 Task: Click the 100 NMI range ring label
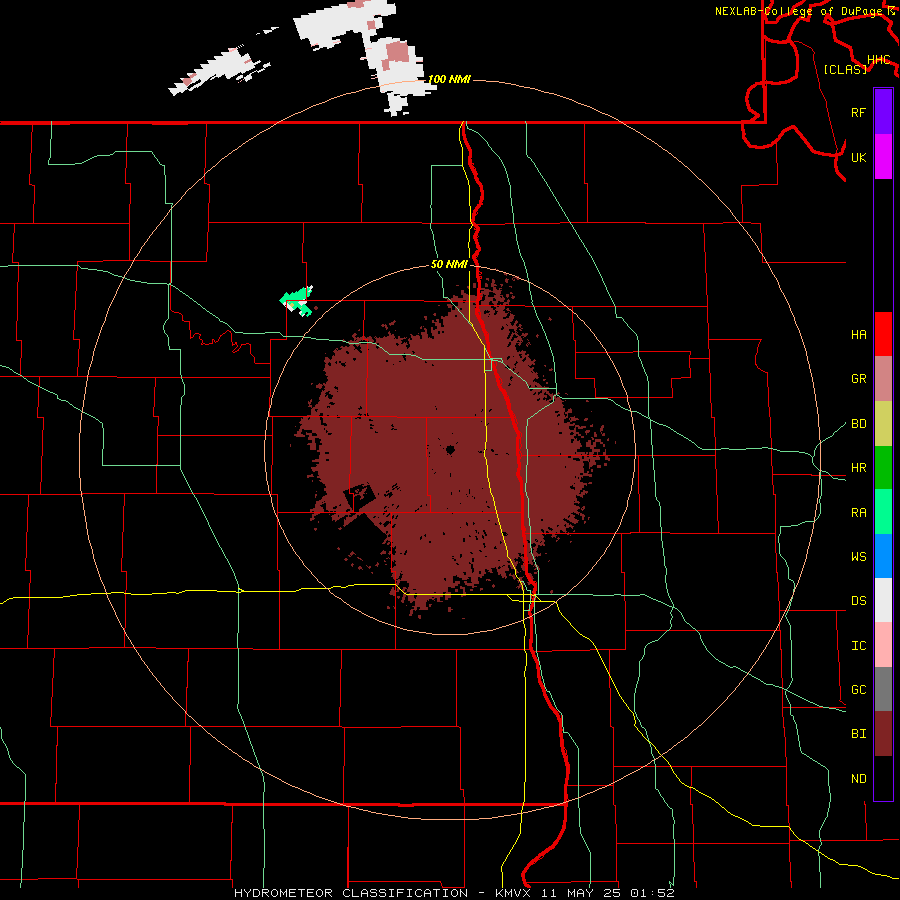tap(449, 79)
